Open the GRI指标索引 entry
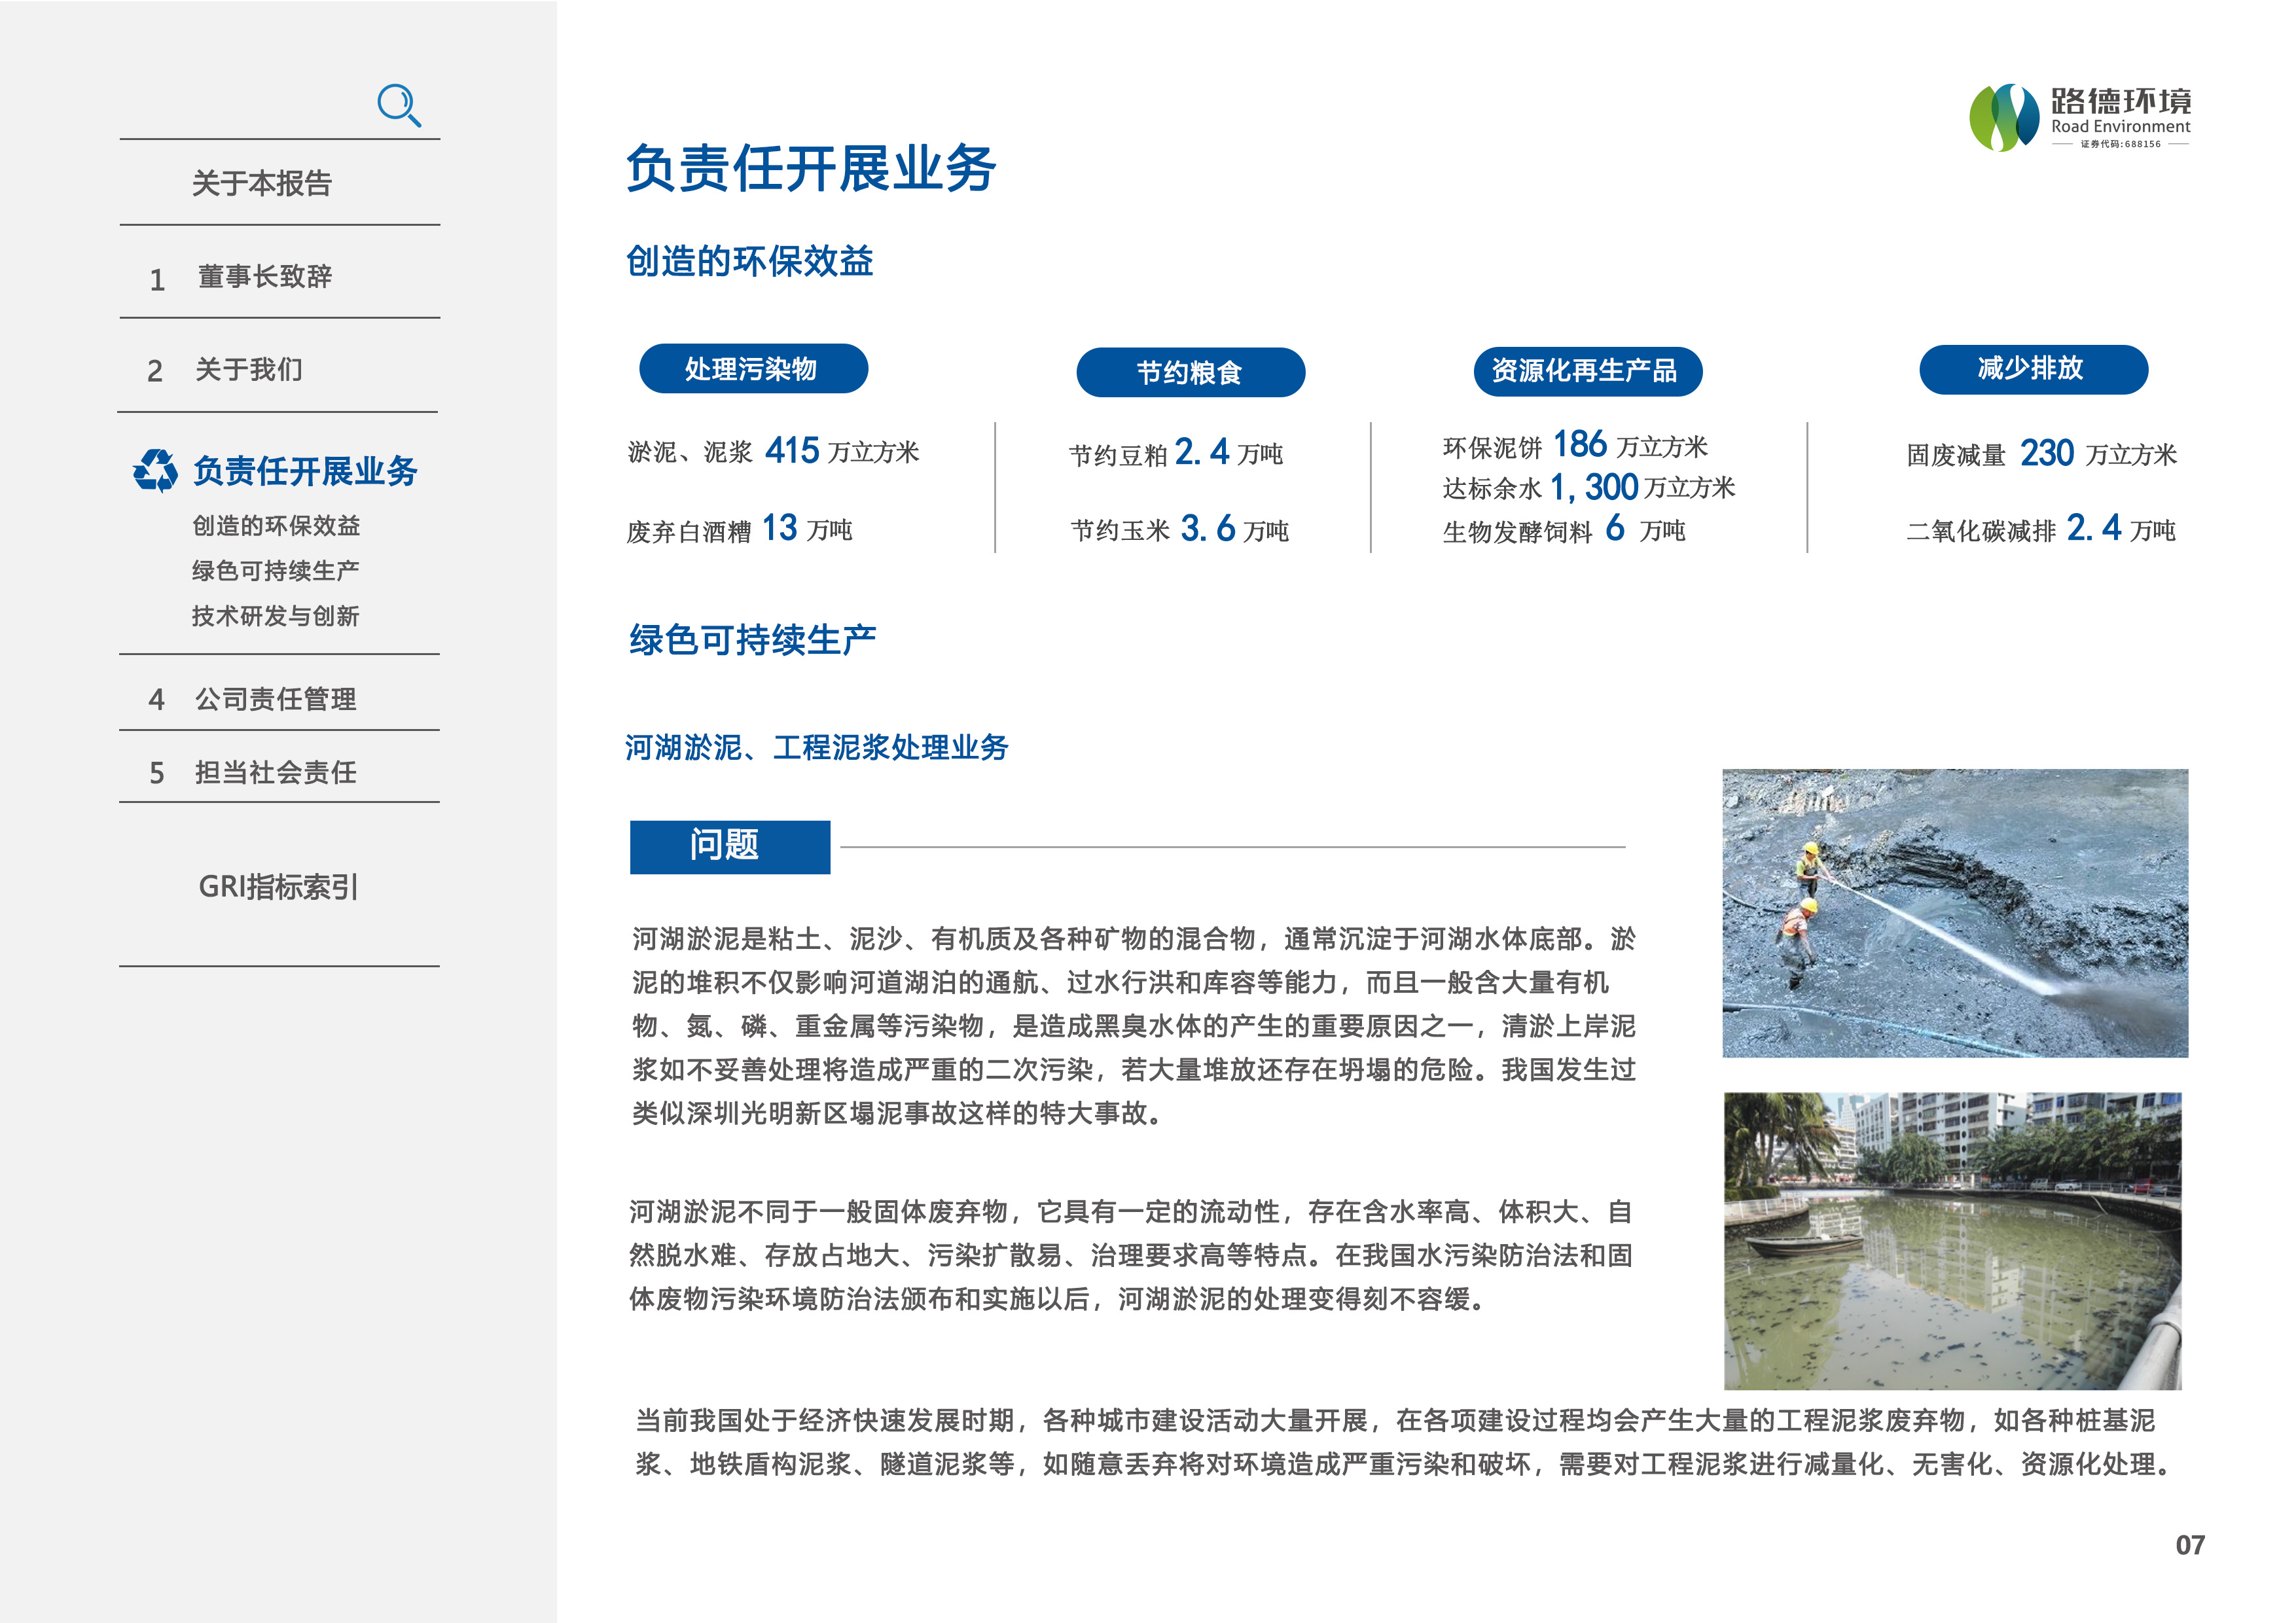The width and height of the screenshot is (2296, 1623). tap(278, 887)
